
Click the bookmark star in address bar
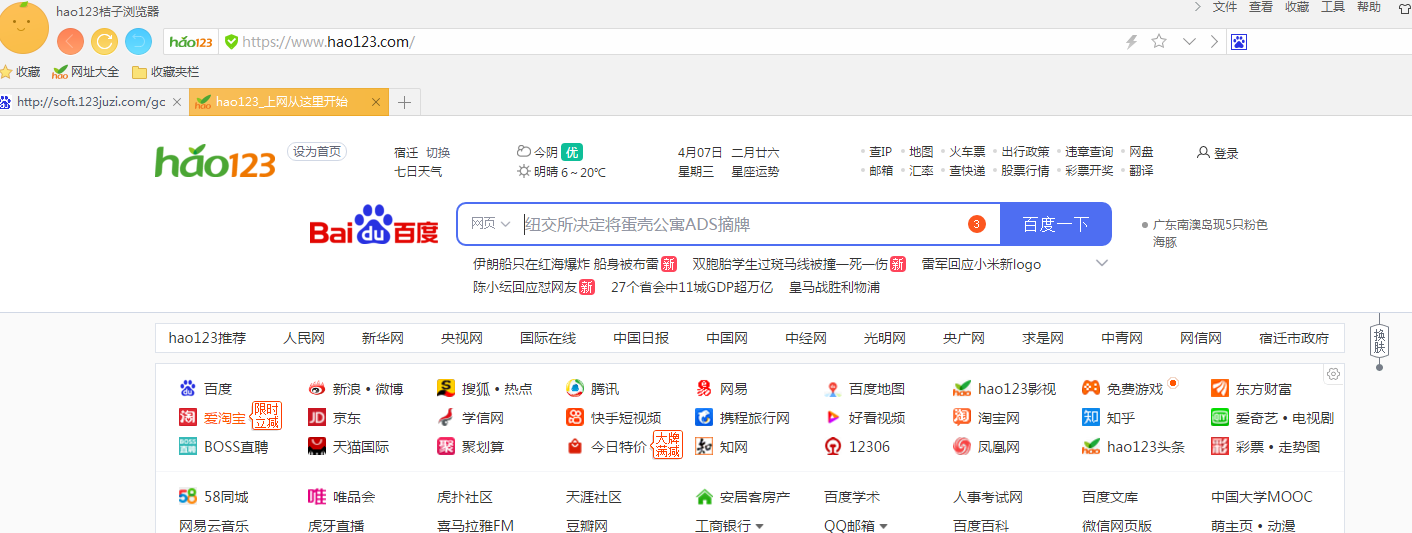point(1159,41)
